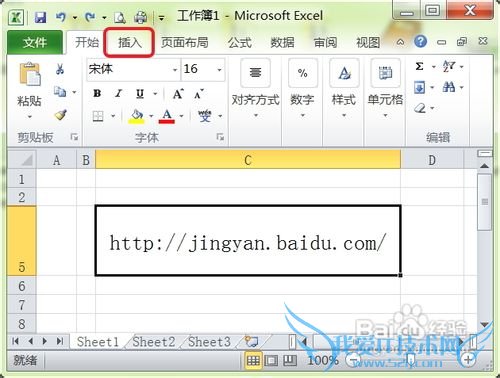The image size is (500, 378).
Task: Switch to the 开始 (Home) tab
Action: 87,42
